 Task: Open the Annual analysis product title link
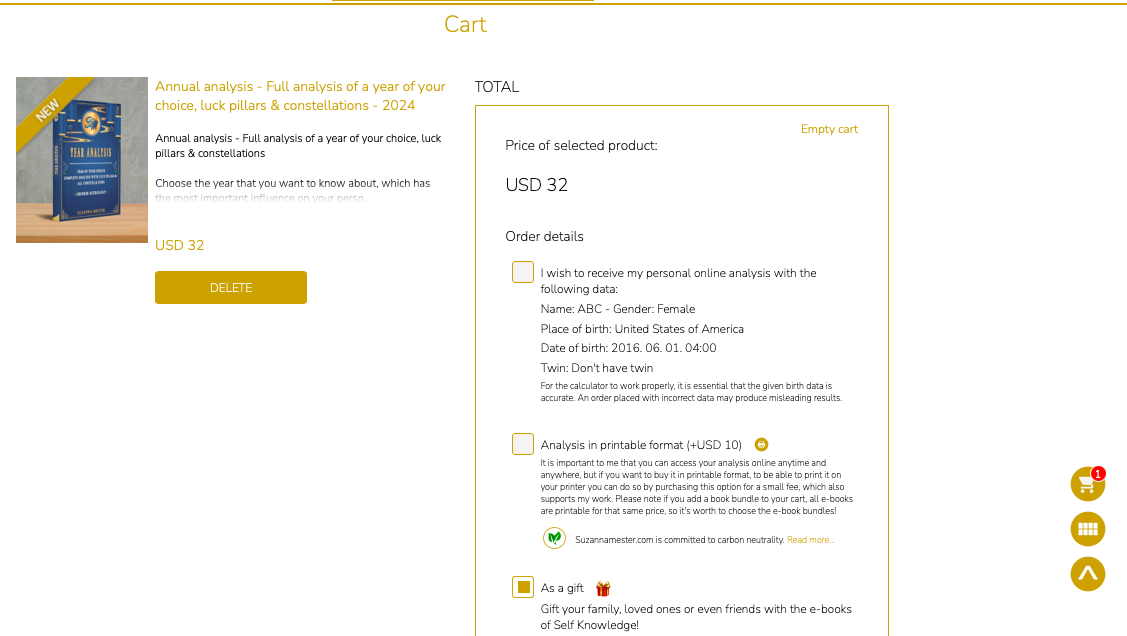tap(300, 96)
